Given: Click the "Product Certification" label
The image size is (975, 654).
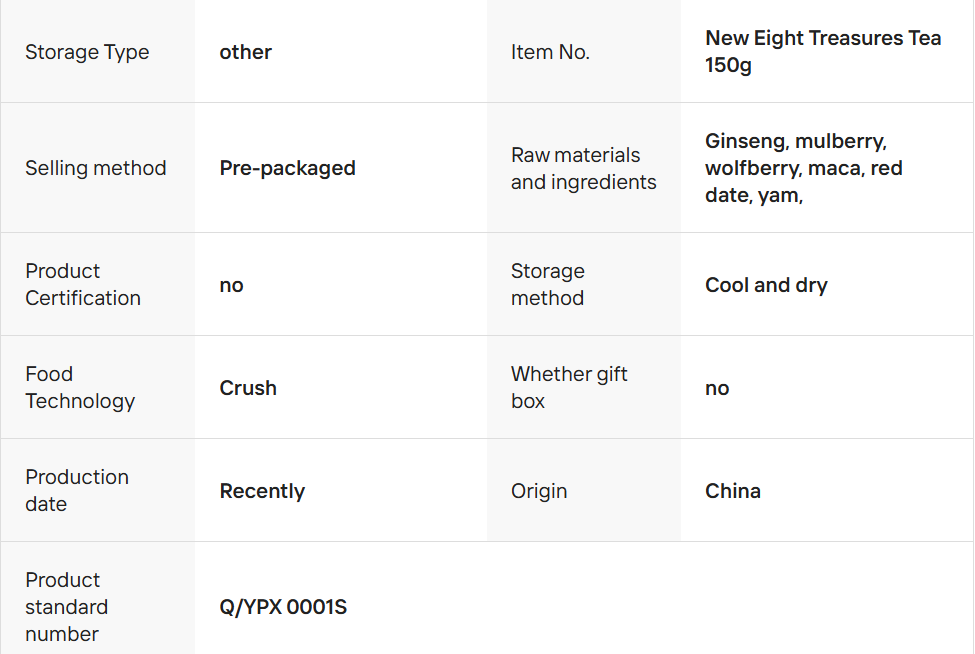Looking at the screenshot, I should [83, 284].
